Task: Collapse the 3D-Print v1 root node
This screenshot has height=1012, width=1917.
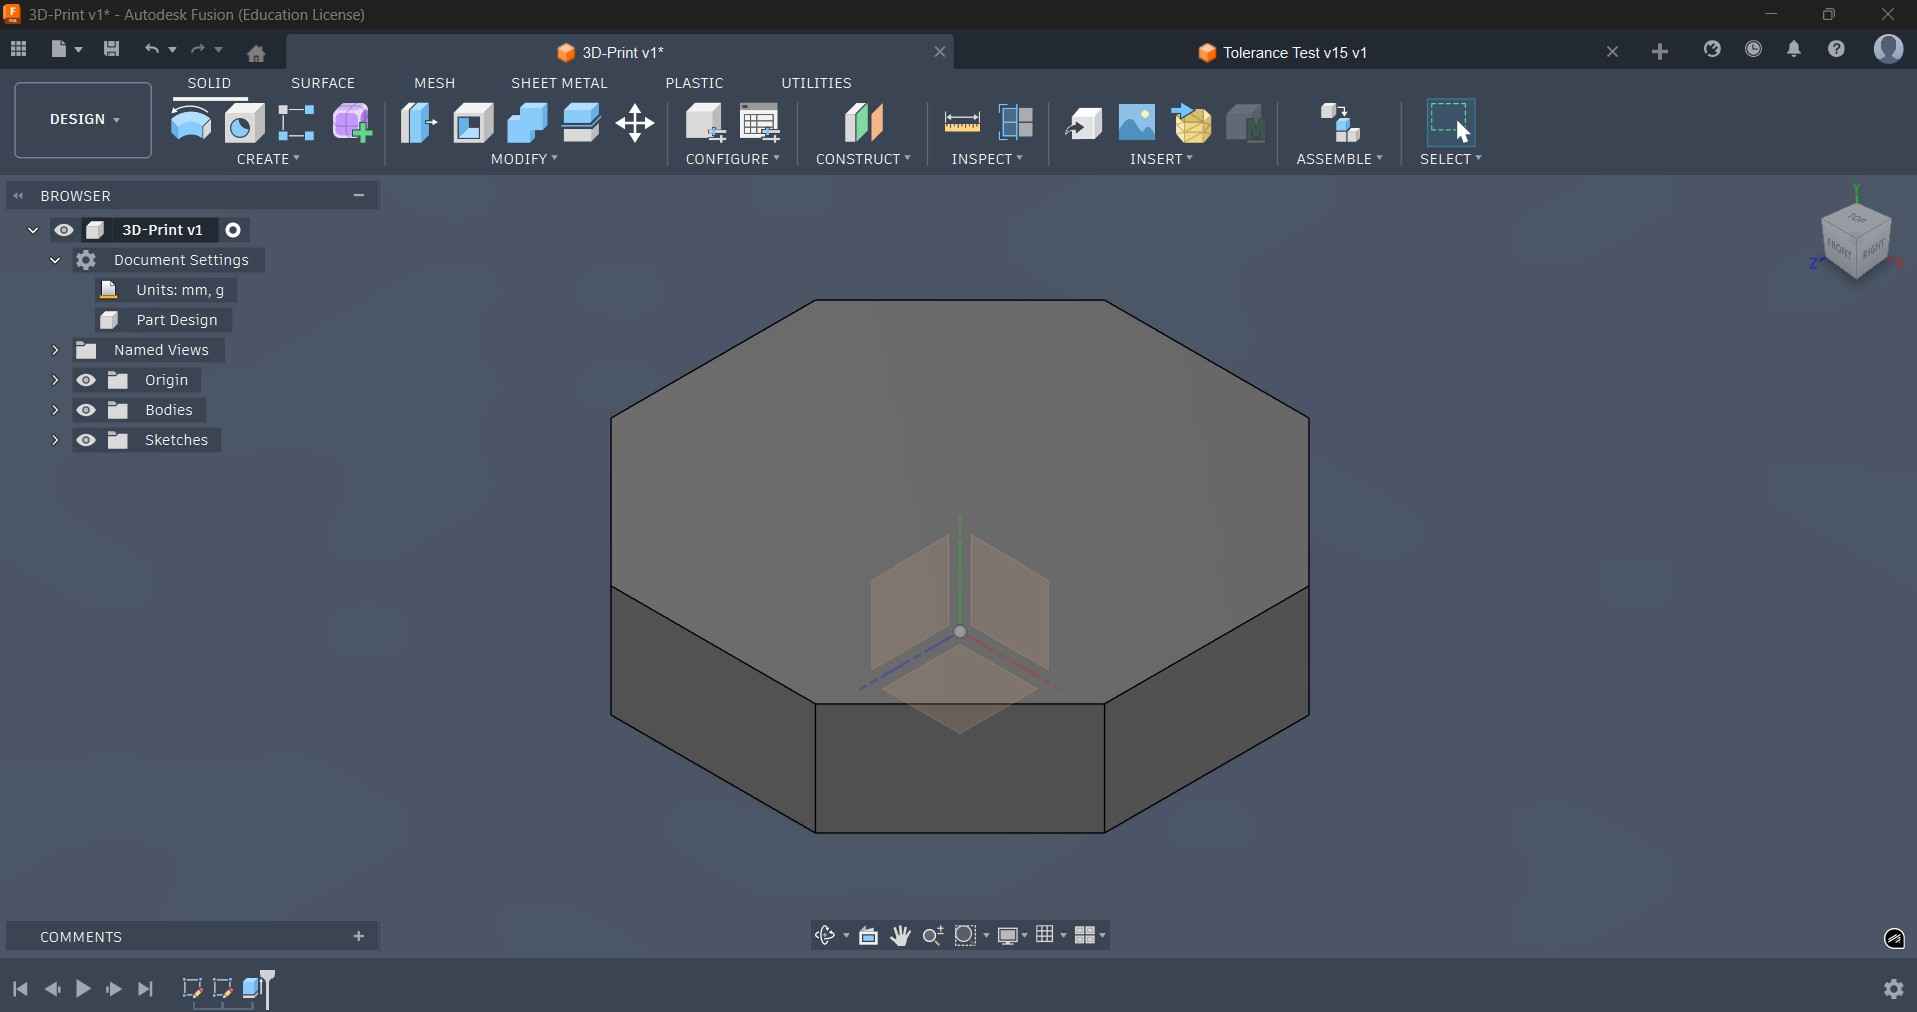Action: pos(32,230)
